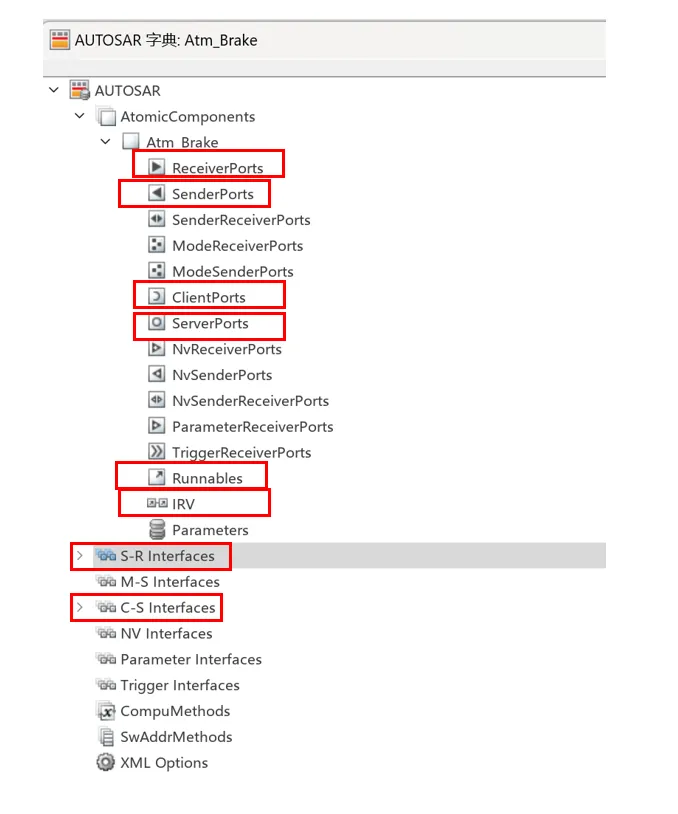Click the Parameters database stack icon
The height and width of the screenshot is (814, 678).
[157, 530]
